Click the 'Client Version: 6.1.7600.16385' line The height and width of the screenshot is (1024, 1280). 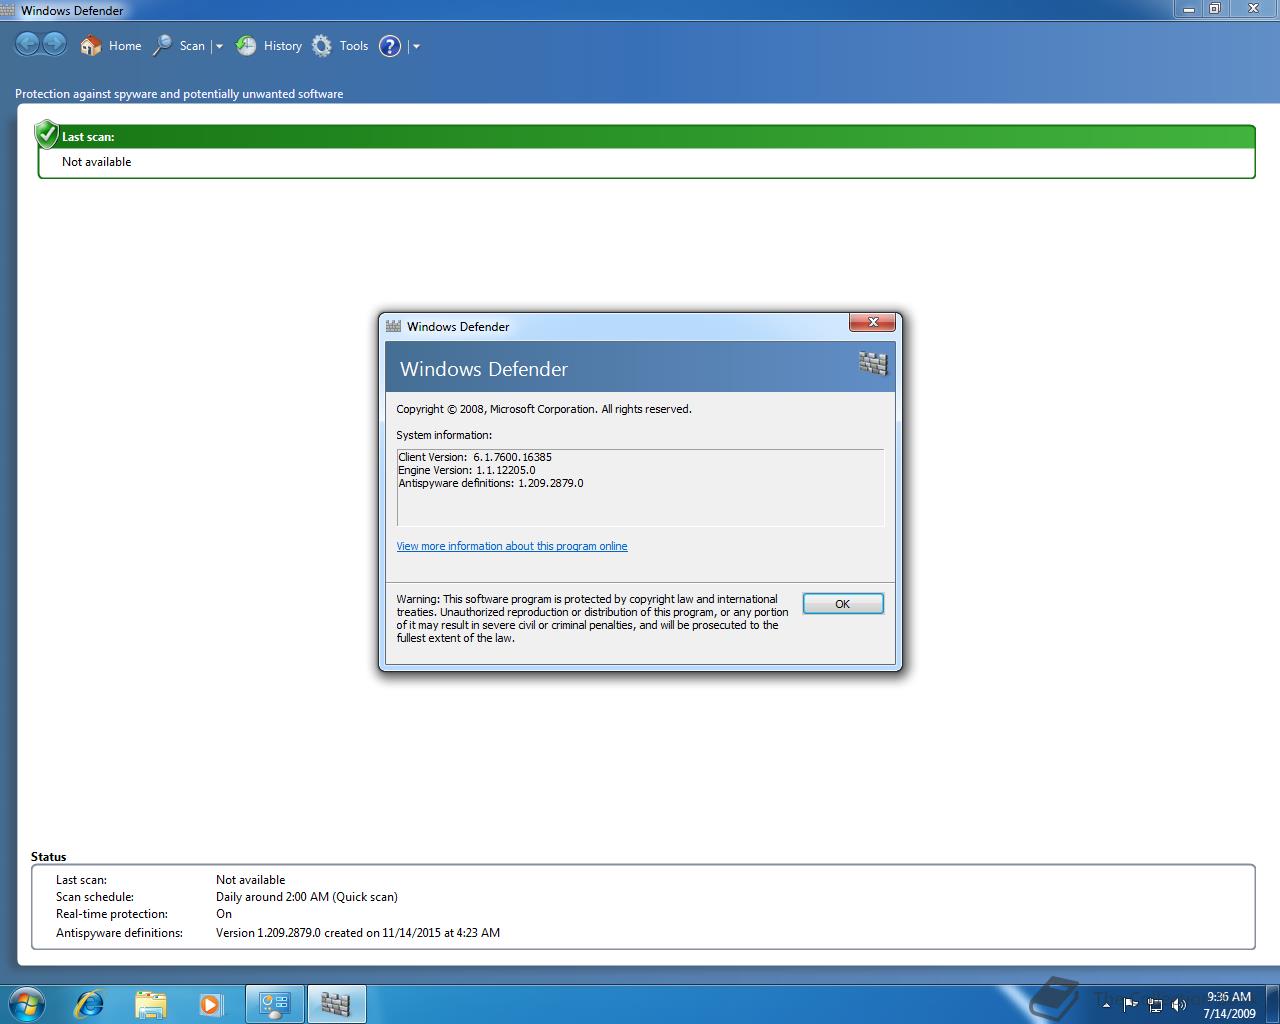[x=475, y=457]
